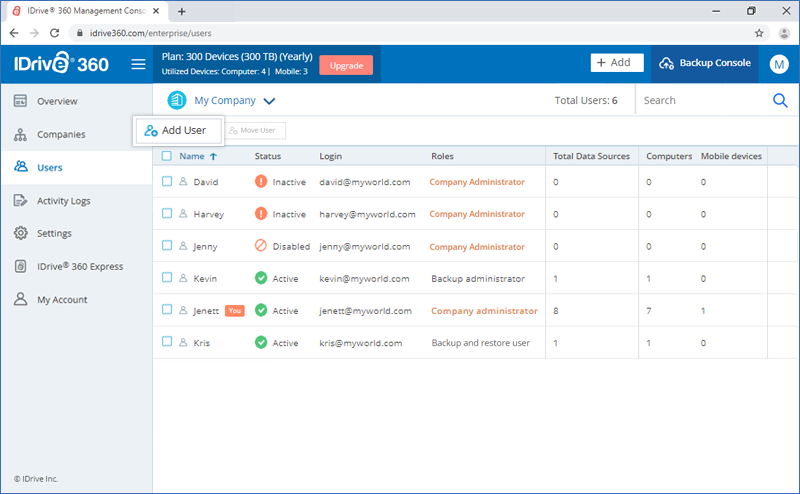Click David's inactive status icon
The width and height of the screenshot is (800, 494).
261,181
